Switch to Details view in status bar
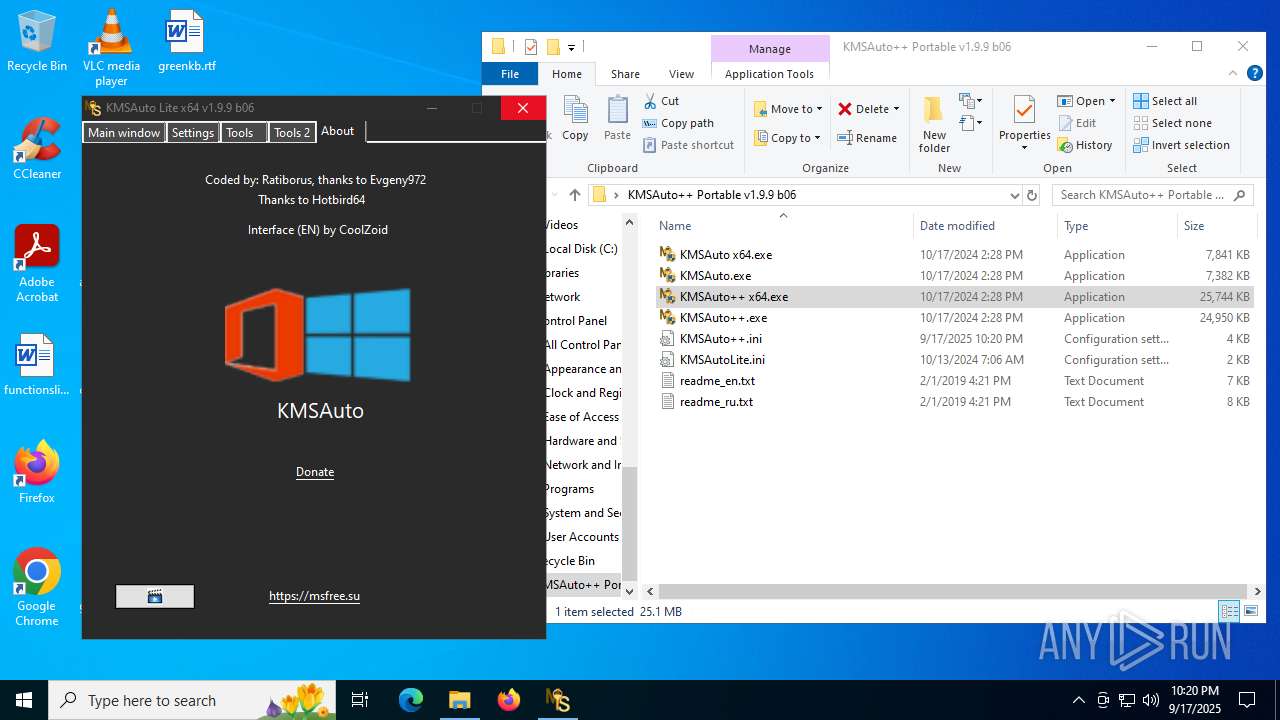Image resolution: width=1280 pixels, height=720 pixels. tap(1229, 611)
